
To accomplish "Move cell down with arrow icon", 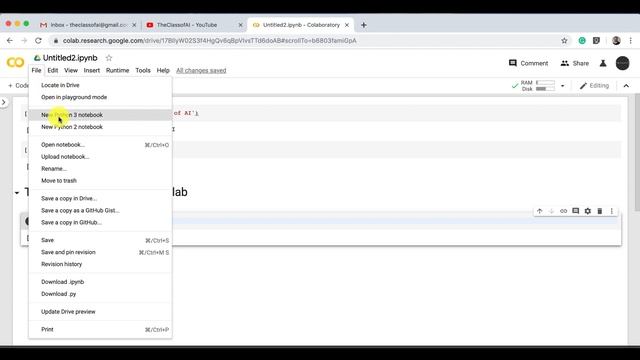I will (x=551, y=211).
